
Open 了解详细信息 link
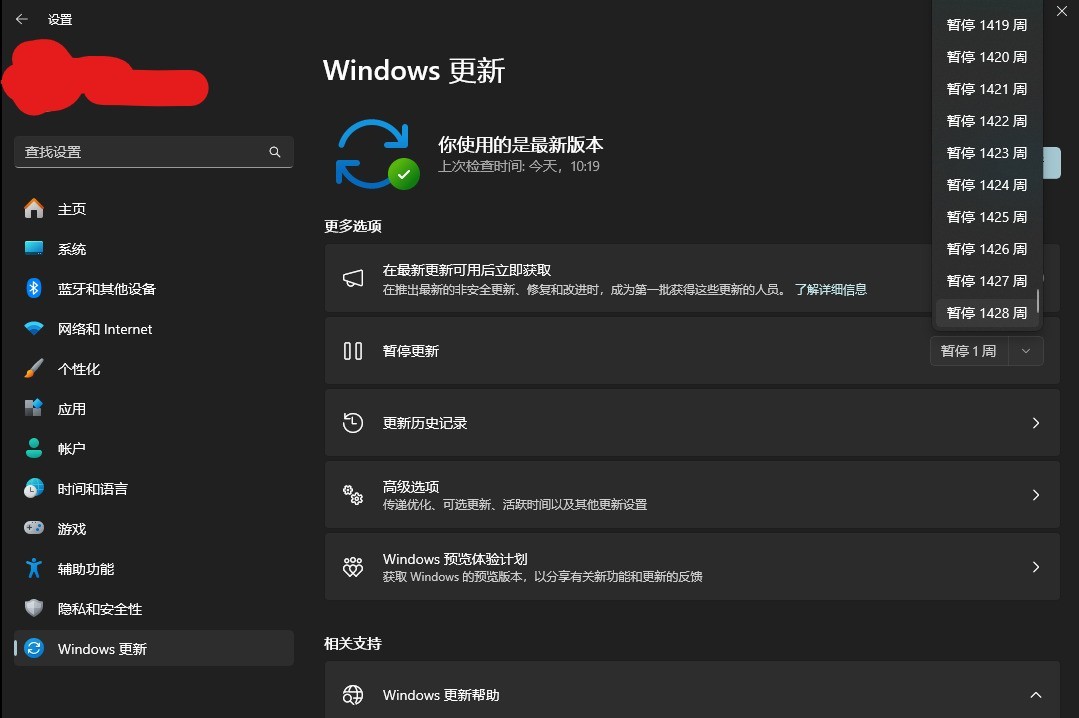coord(832,289)
